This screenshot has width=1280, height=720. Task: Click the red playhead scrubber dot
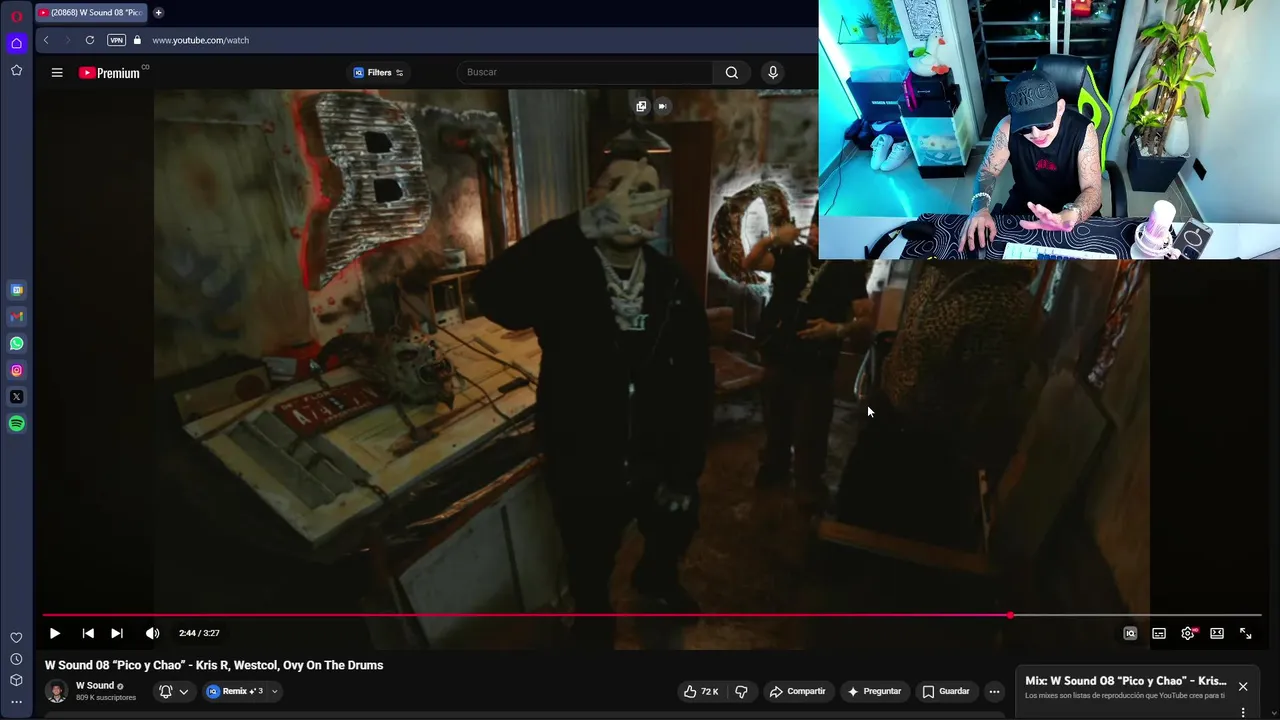[1010, 615]
